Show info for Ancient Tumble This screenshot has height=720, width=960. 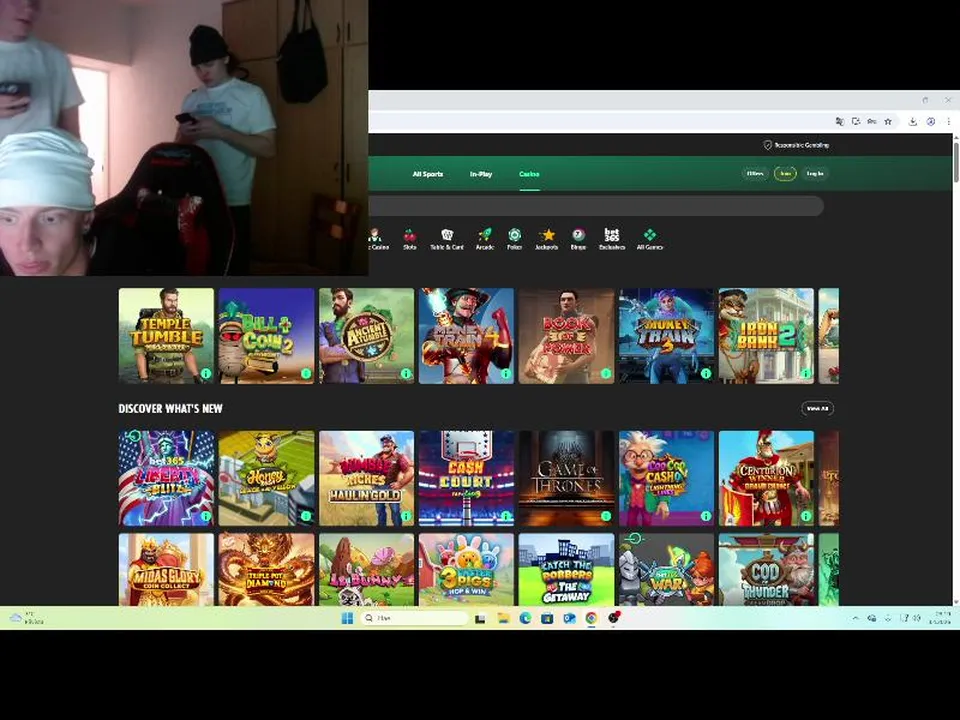click(x=406, y=373)
